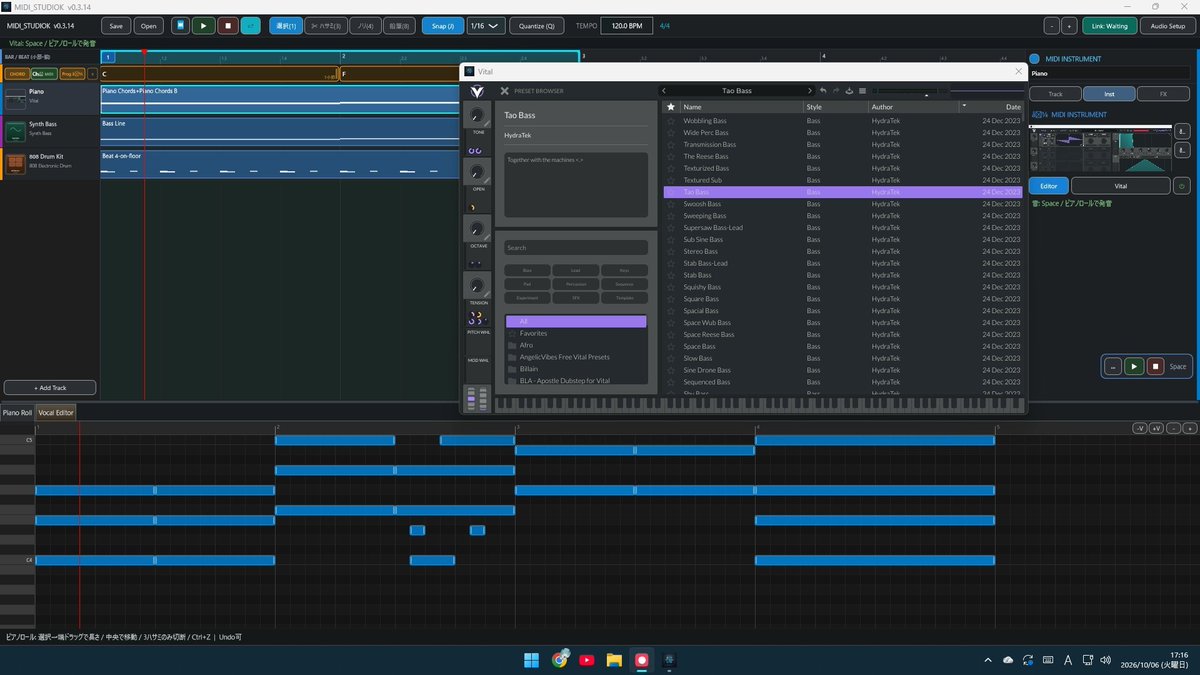Click the Vital logo icon
The width and height of the screenshot is (1200, 675).
pyautogui.click(x=476, y=91)
